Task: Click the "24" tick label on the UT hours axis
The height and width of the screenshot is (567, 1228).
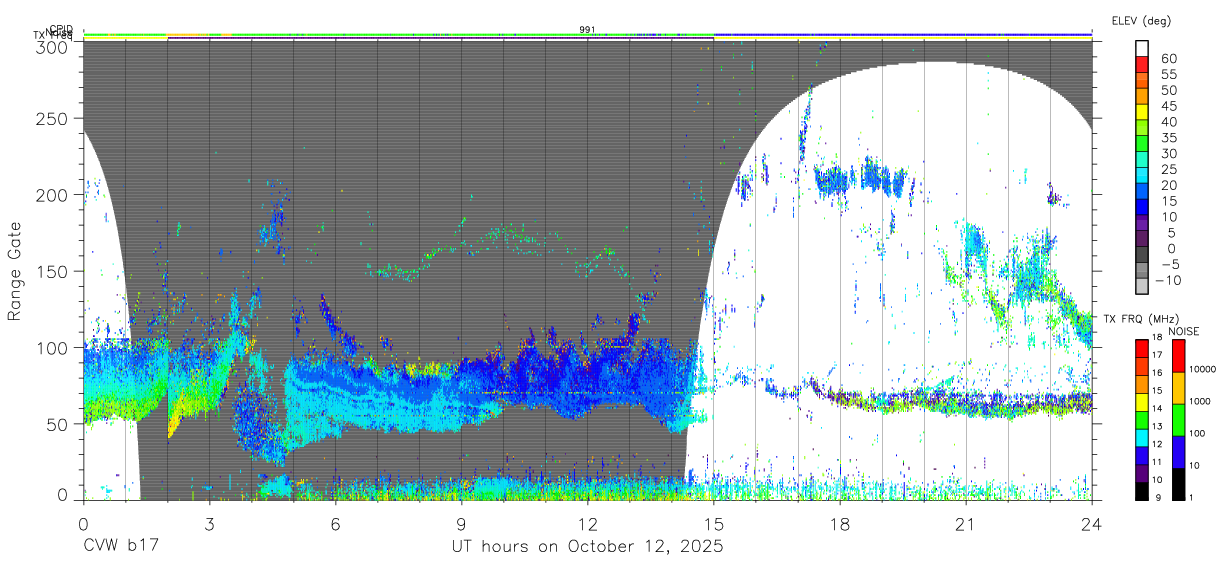Action: point(1091,523)
